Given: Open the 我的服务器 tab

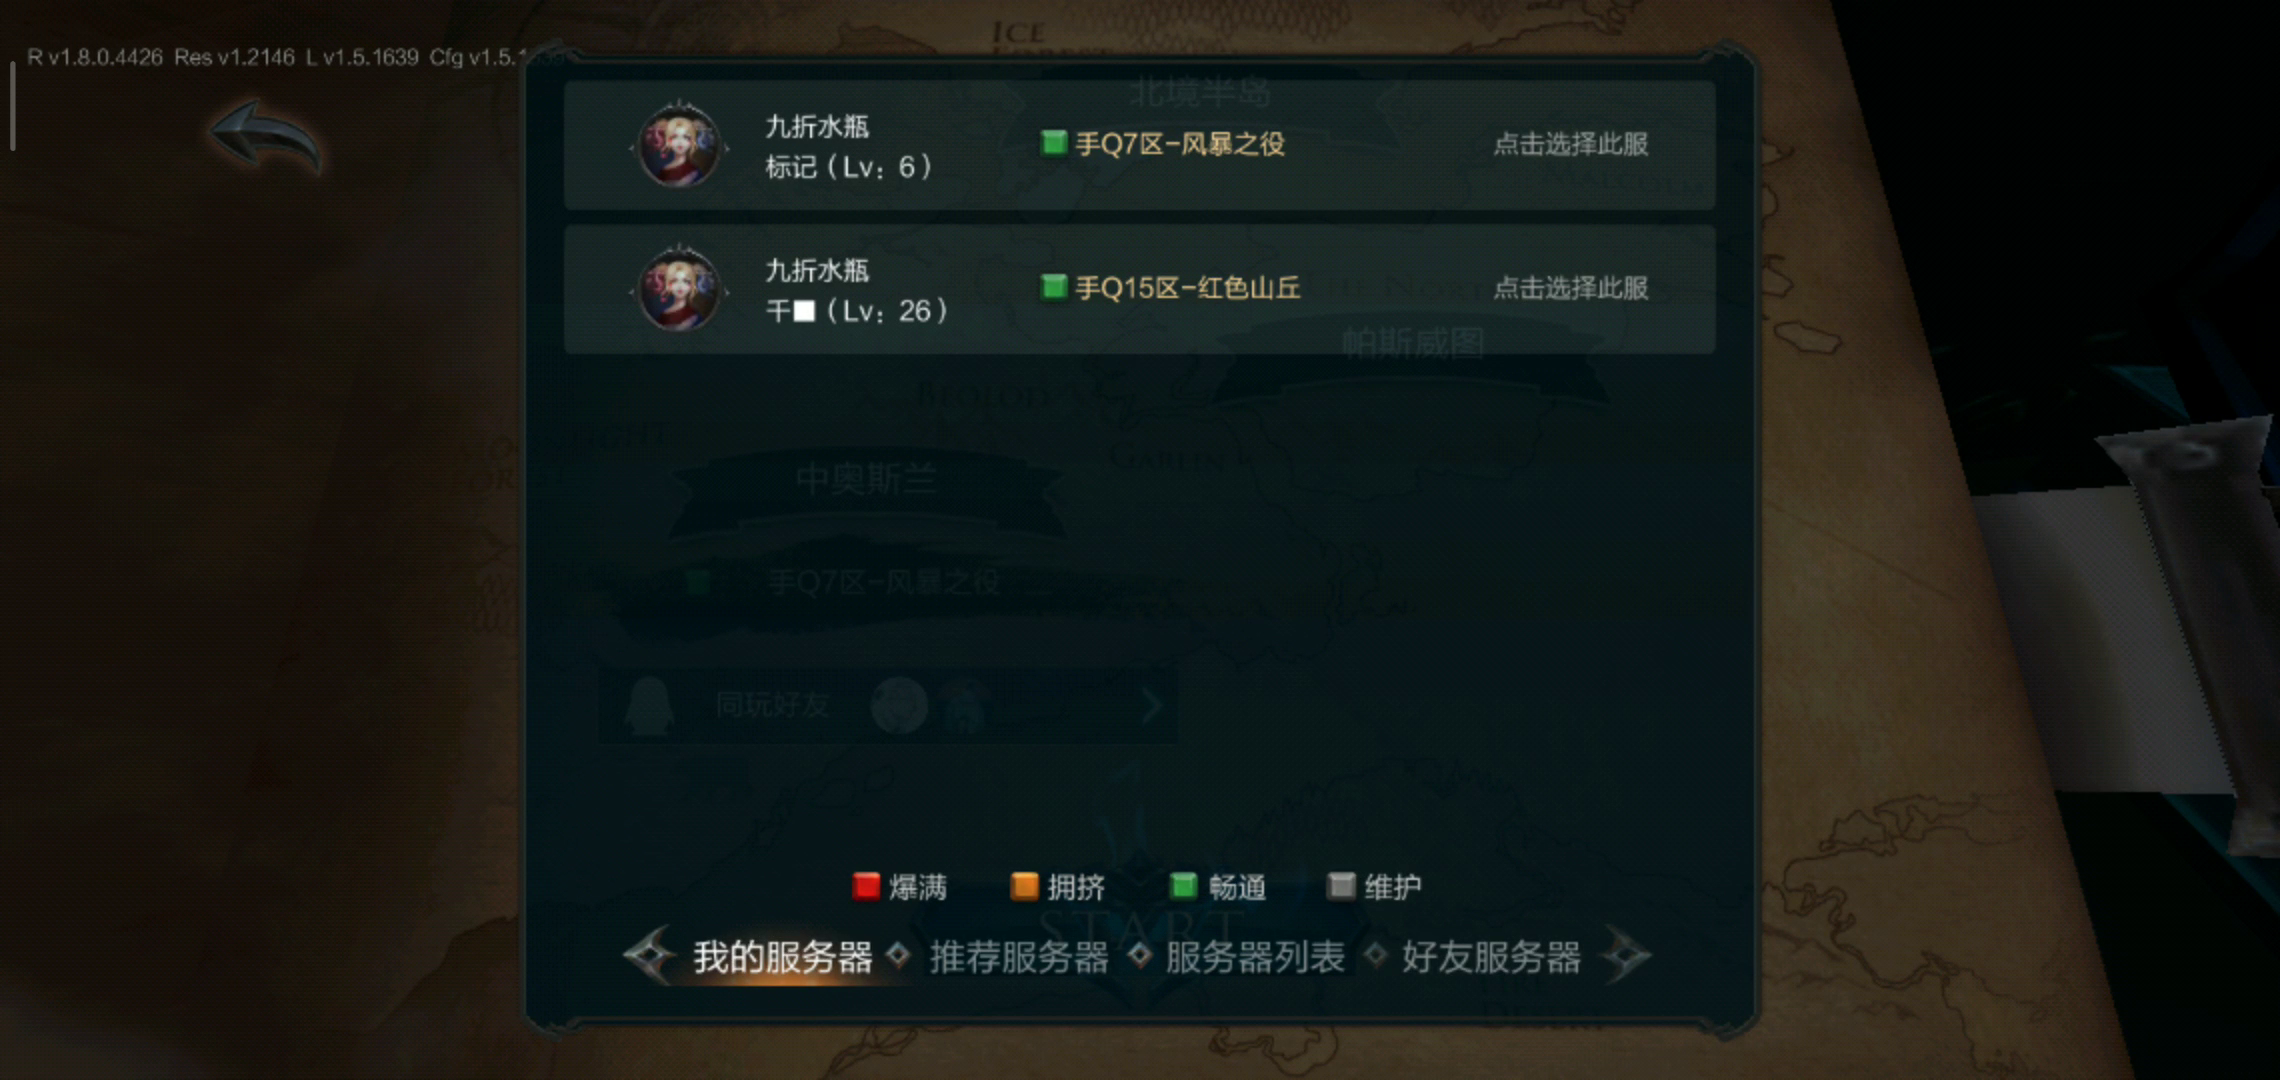Looking at the screenshot, I should [782, 957].
